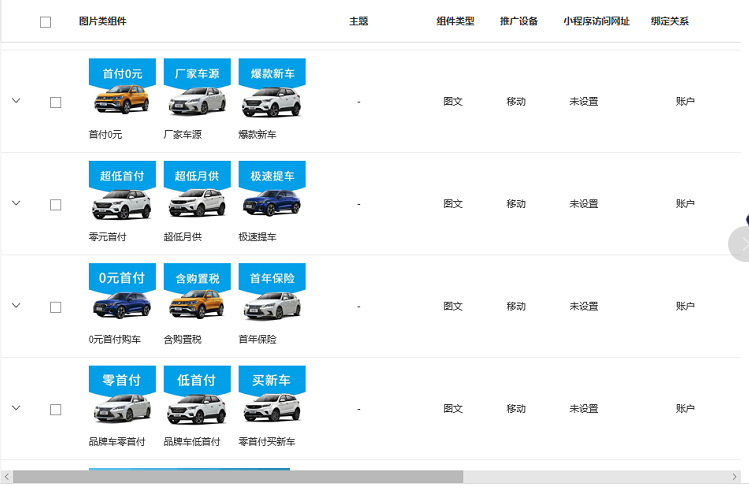Viewport: 749px width, 488px height.
Task: Expand the 0元首付 row chevron
Action: 16,306
